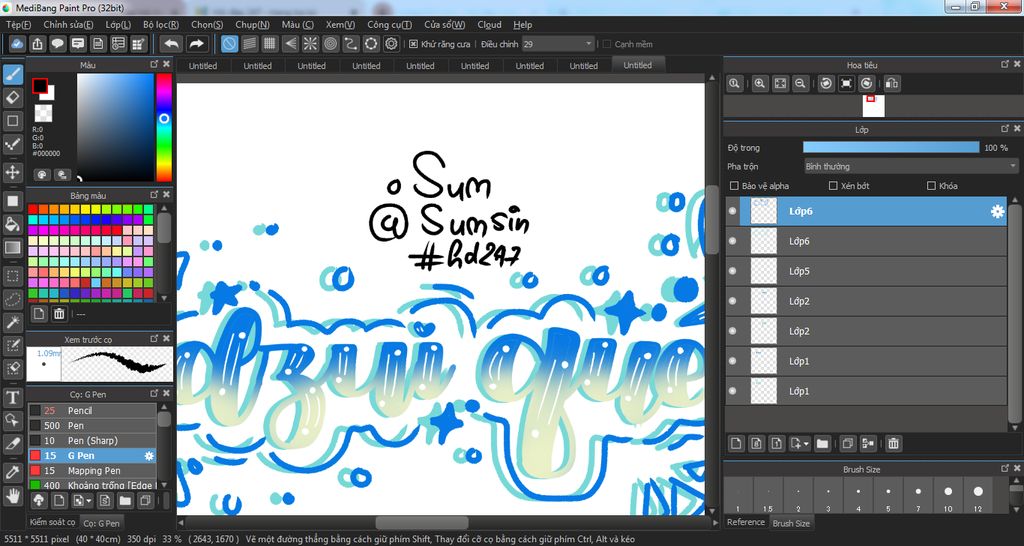
Task: Pick brush size 10 preset
Action: point(948,496)
